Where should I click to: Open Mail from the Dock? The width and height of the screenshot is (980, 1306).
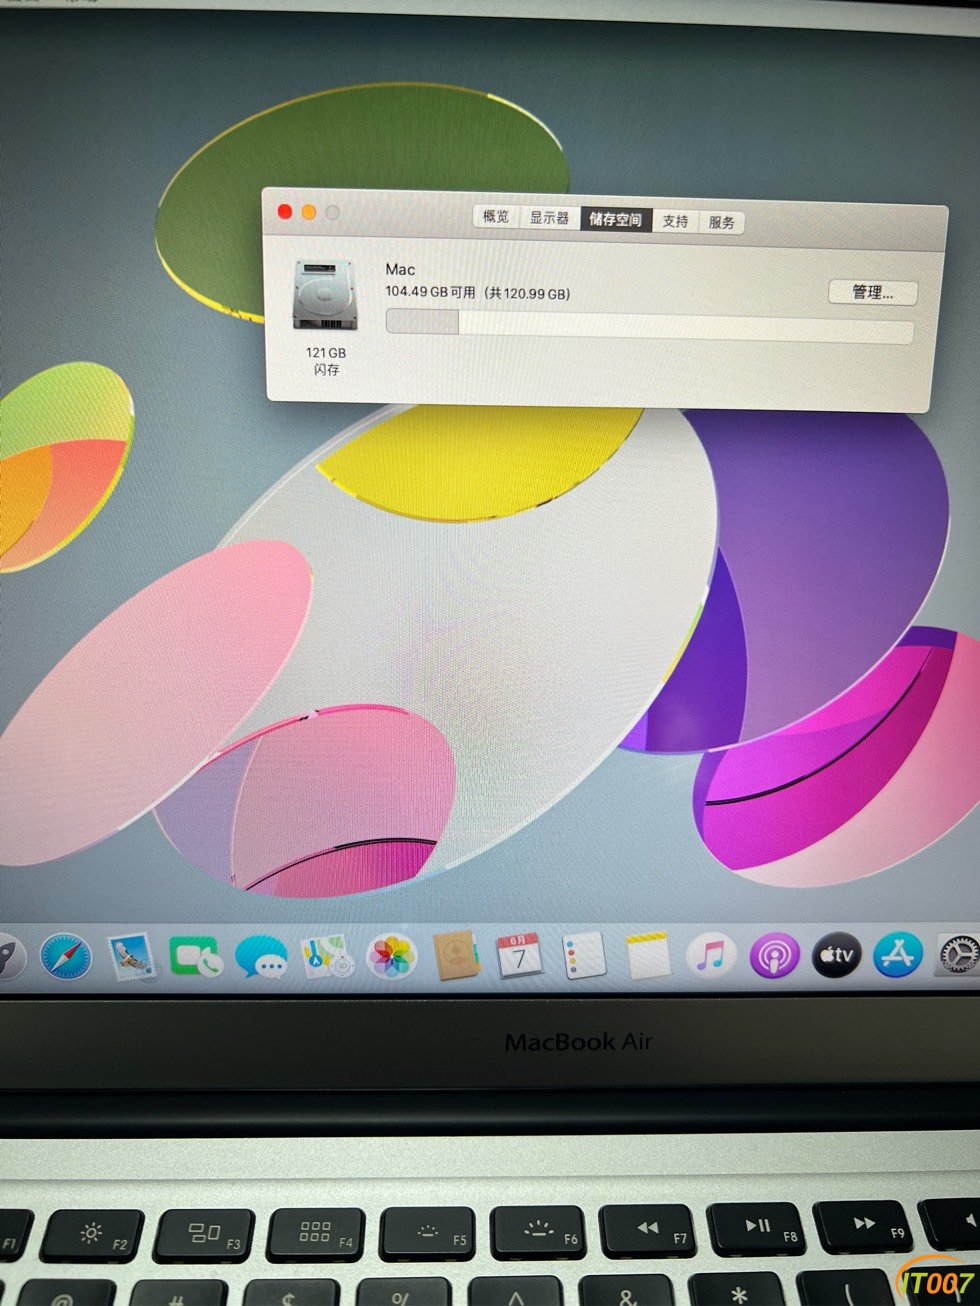tap(131, 958)
